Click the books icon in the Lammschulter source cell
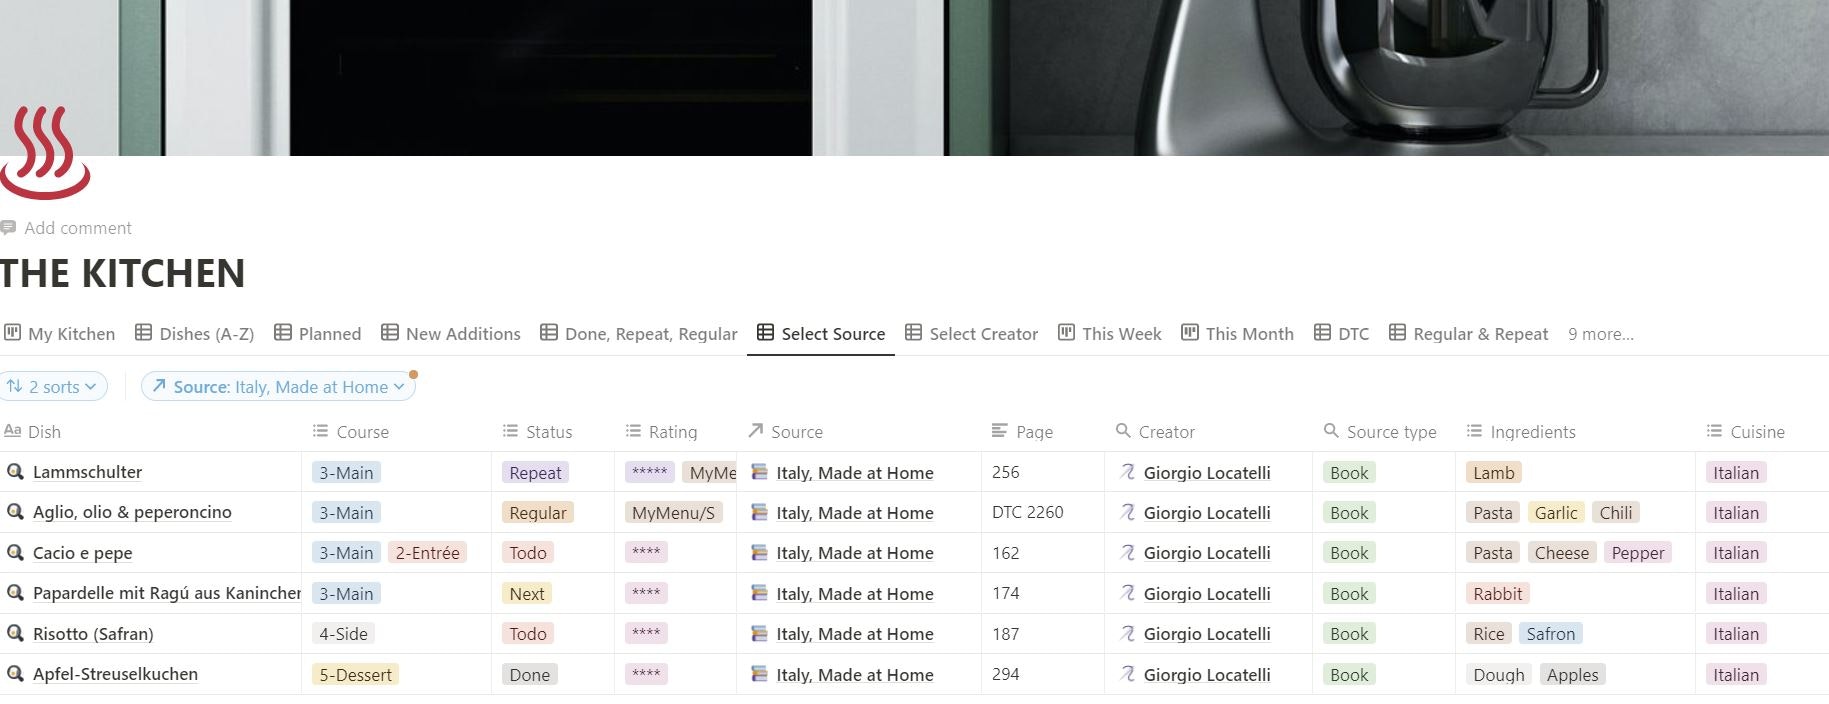Viewport: 1829px width, 704px height. click(760, 472)
